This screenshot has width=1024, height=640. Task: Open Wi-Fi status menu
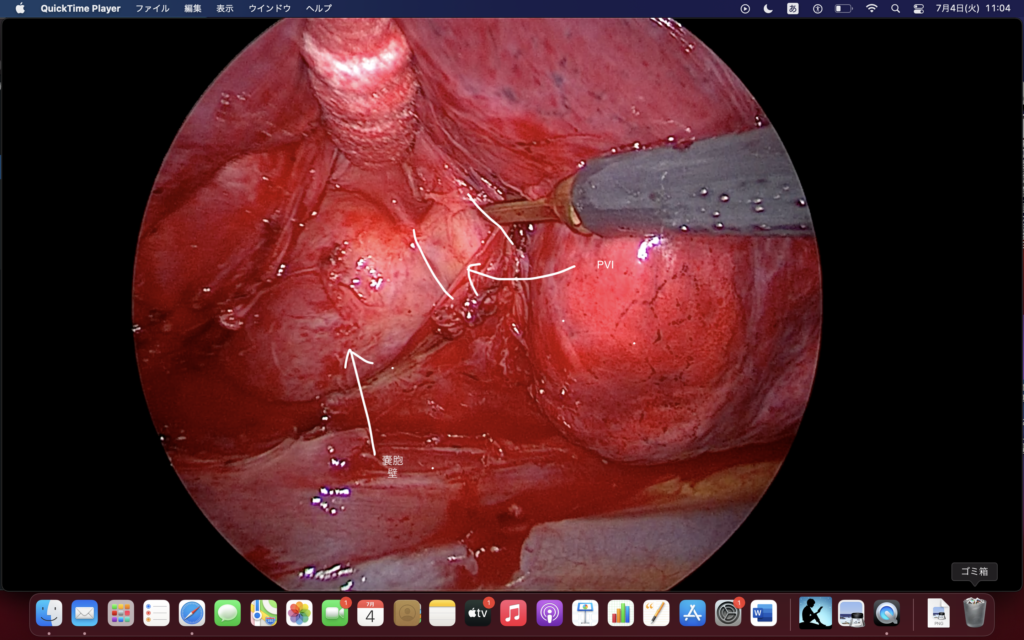(x=871, y=8)
